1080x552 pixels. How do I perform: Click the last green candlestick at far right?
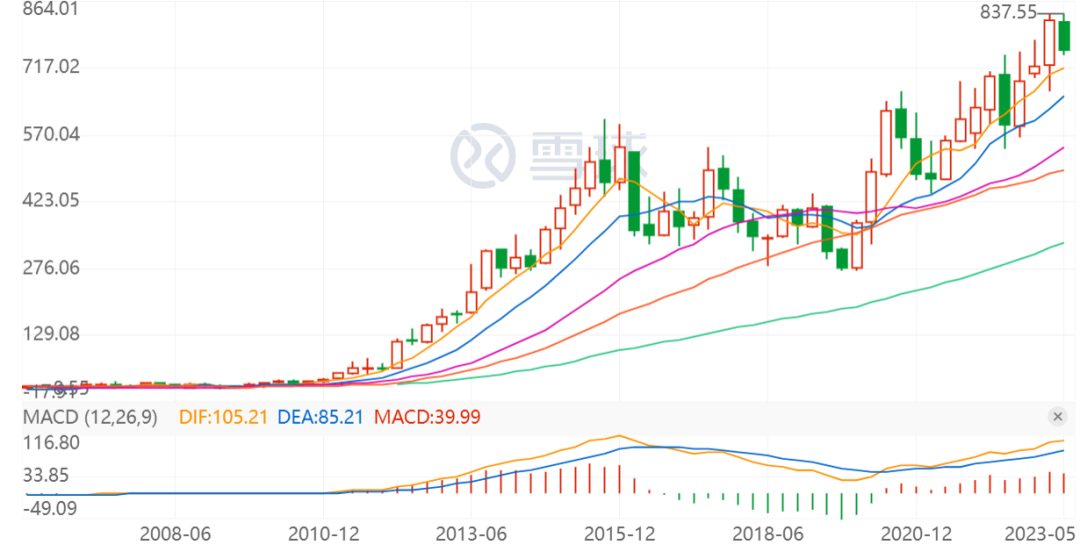click(1064, 36)
